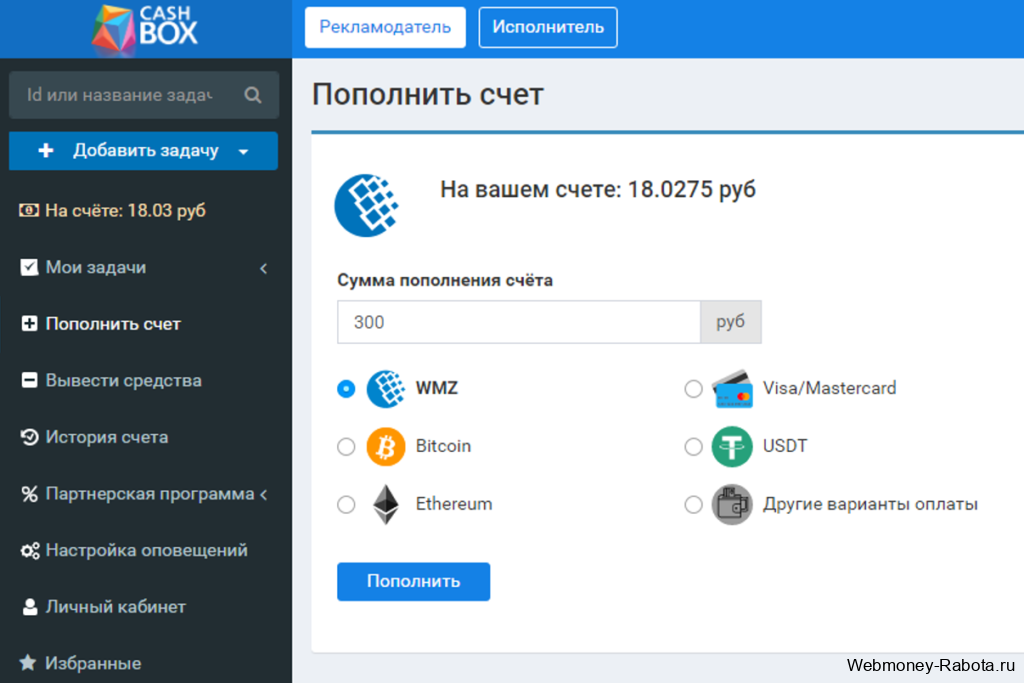Click the history clock icon of История счета
Screen dimensions: 1024x683
click(x=29, y=437)
